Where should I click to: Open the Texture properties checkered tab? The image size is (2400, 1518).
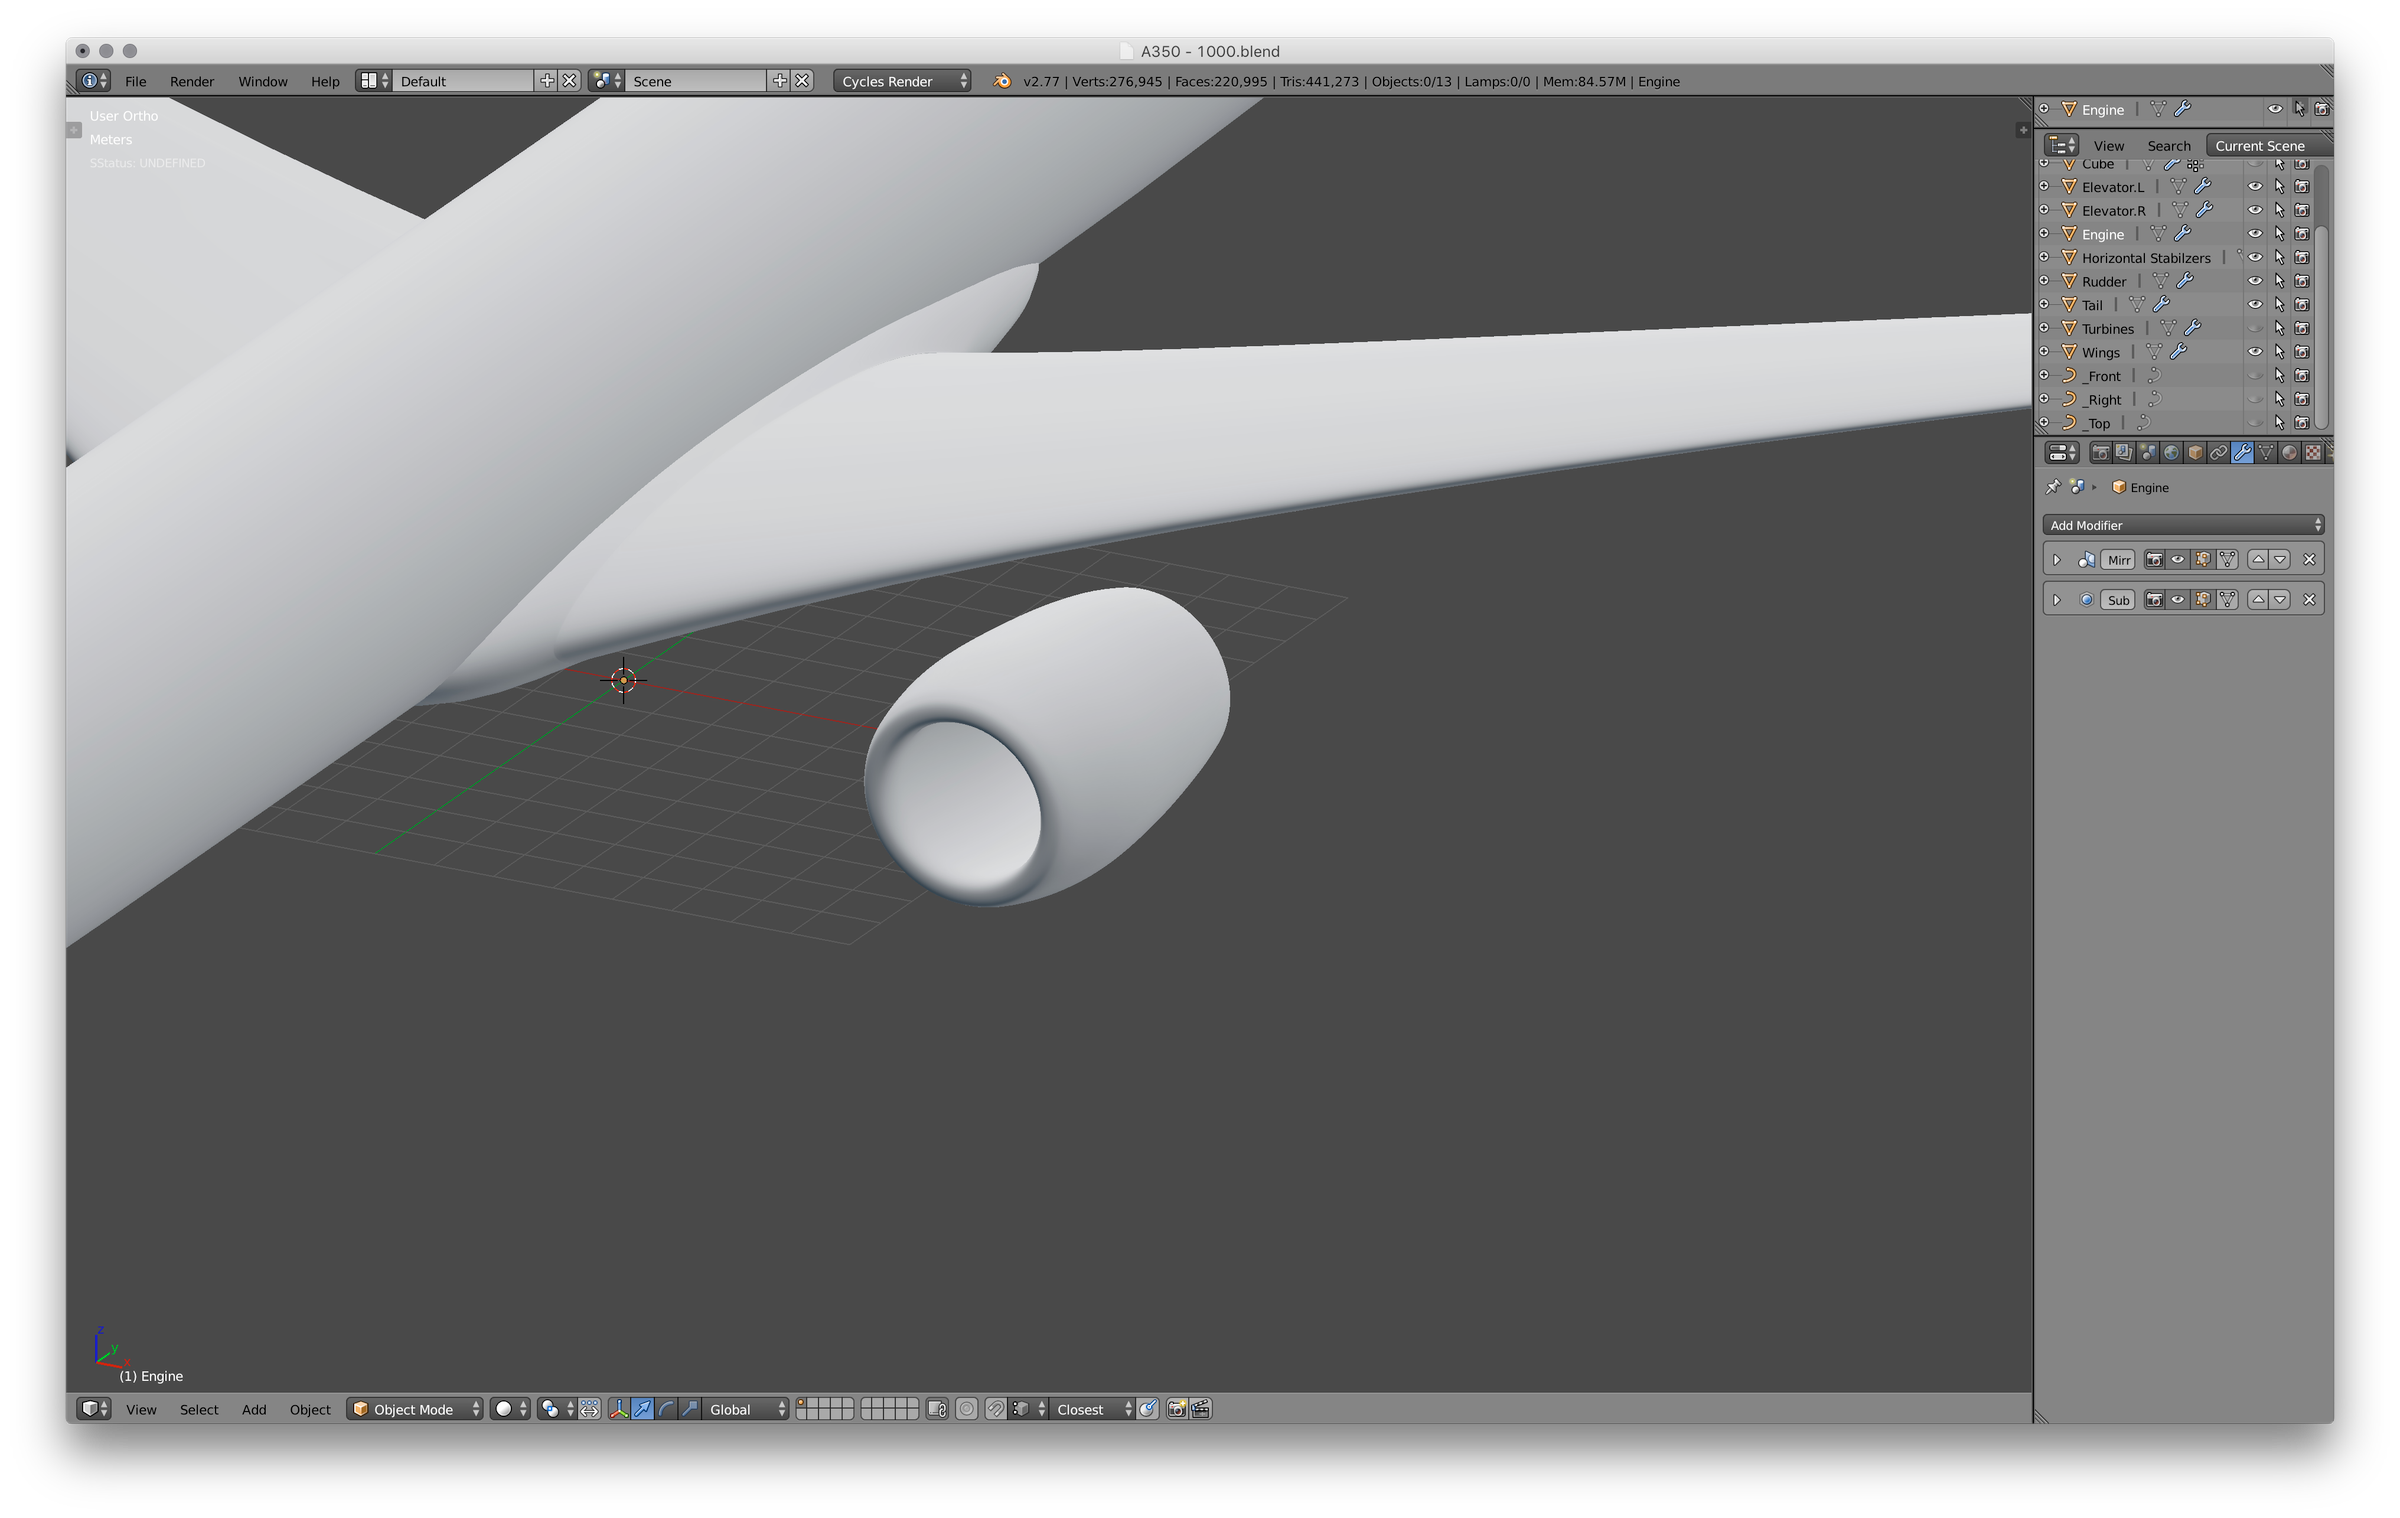(x=2312, y=452)
